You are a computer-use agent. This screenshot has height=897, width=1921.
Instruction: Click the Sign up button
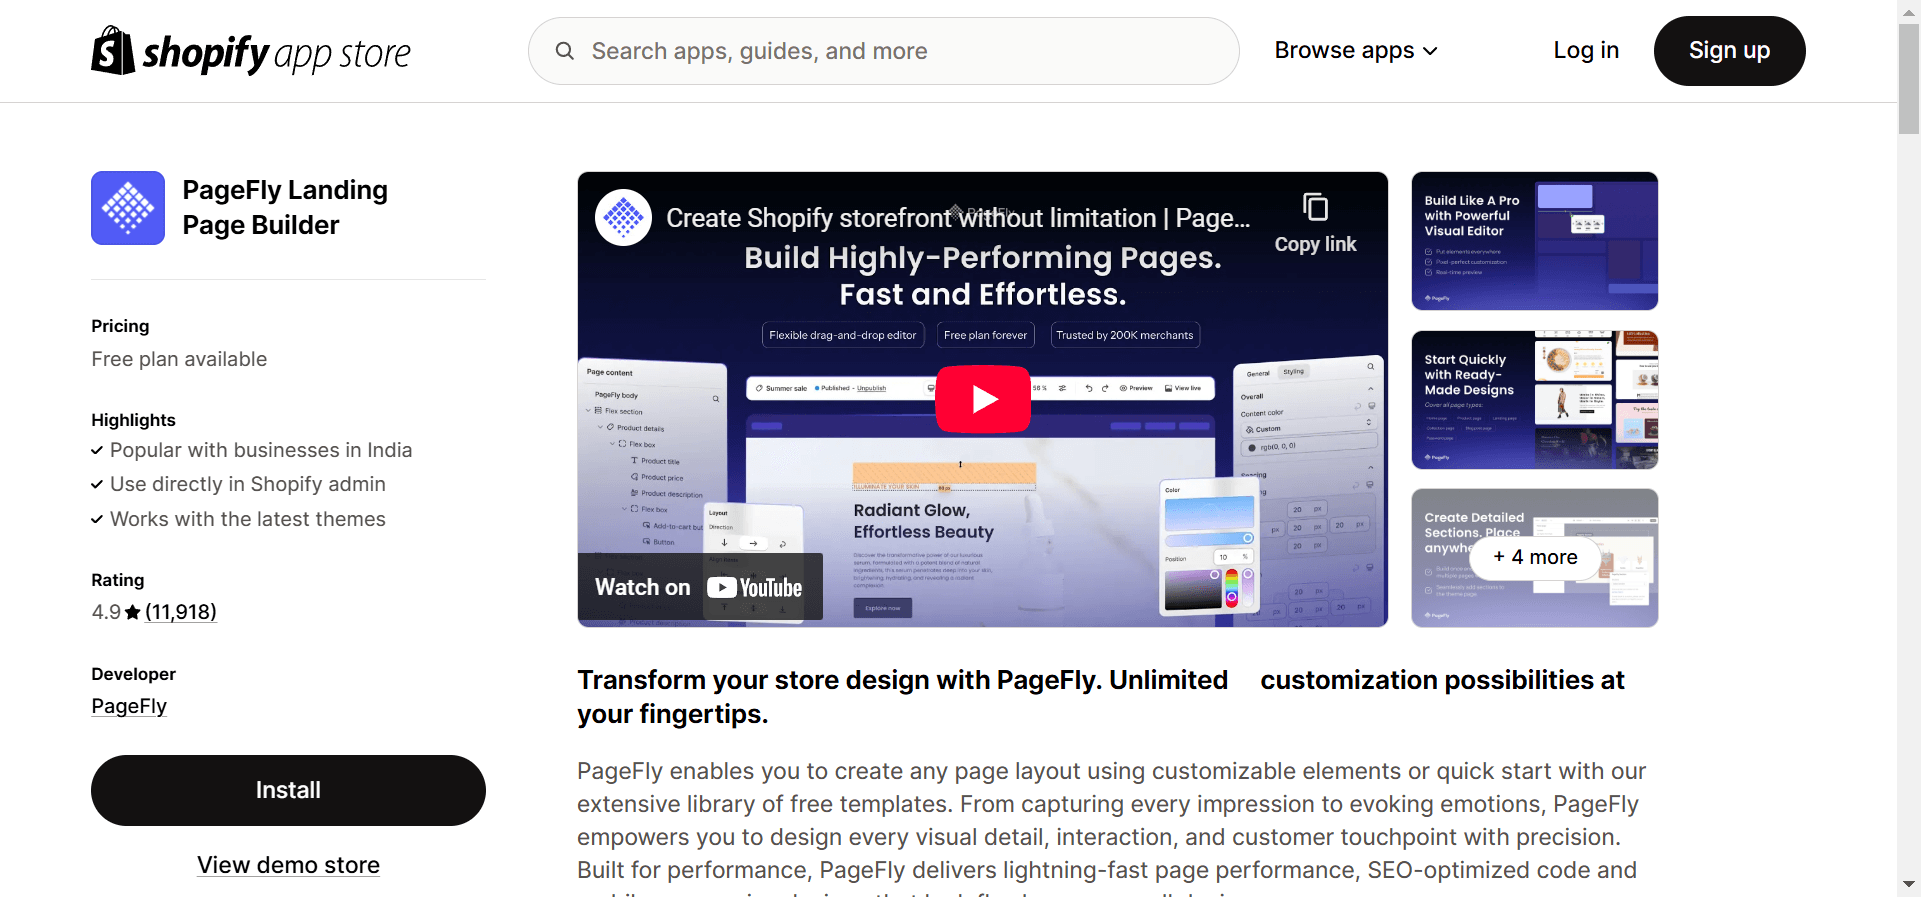1729,51
